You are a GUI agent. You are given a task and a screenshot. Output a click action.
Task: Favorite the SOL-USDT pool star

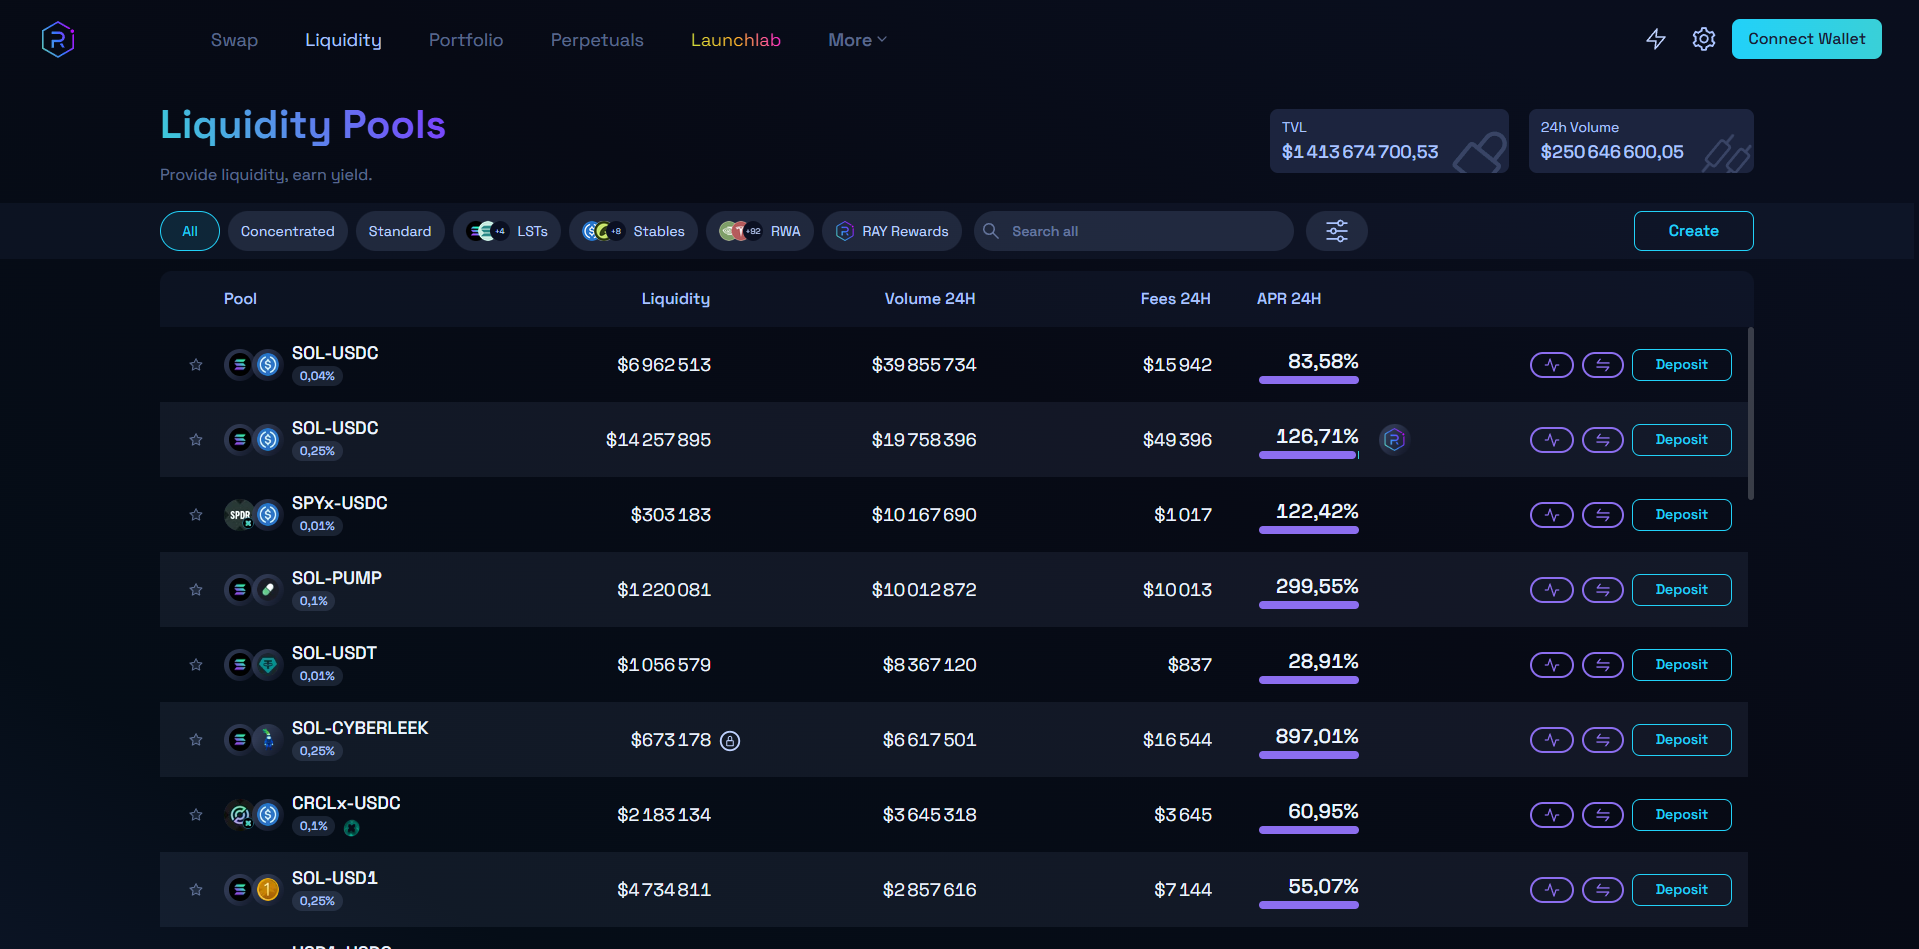[x=196, y=665]
